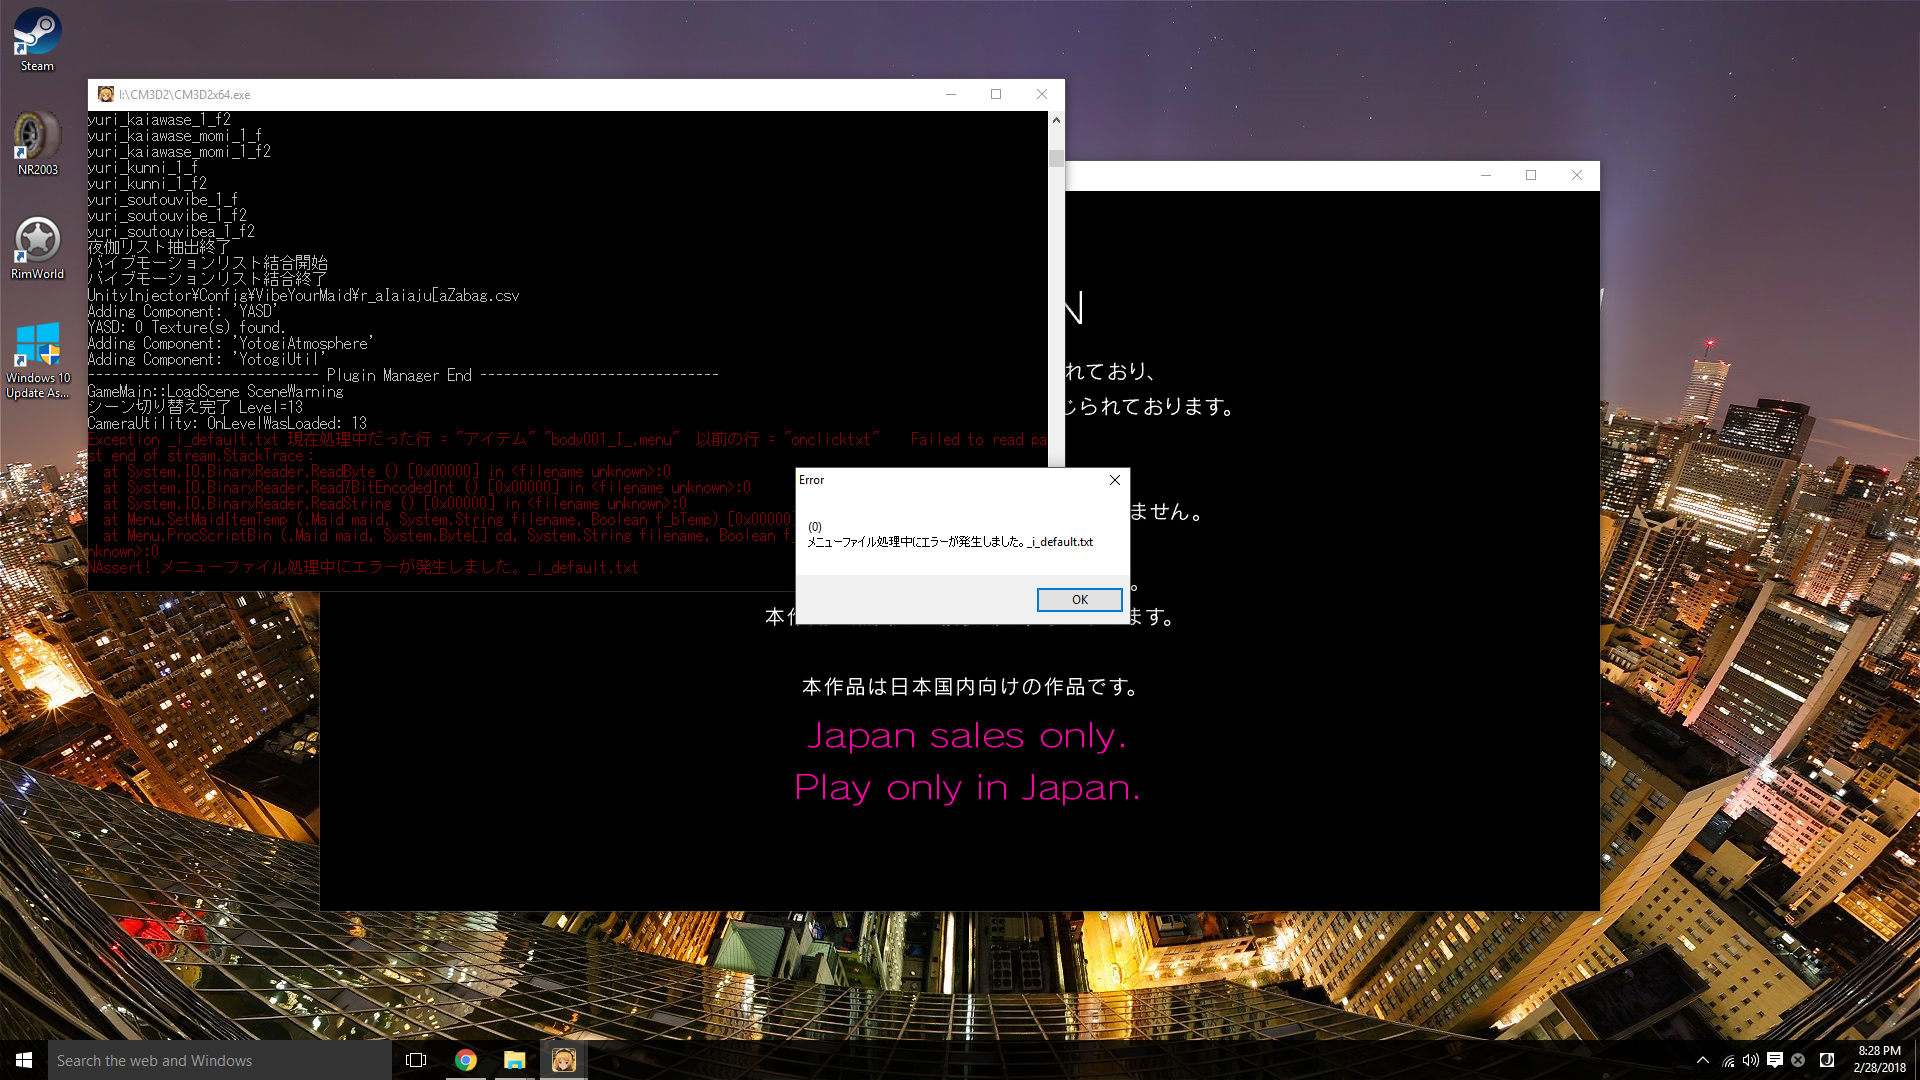Click the 'GameMain::LoadScene SceneWarning' console line
Viewport: 1920px width, 1080px height.
[x=215, y=391]
